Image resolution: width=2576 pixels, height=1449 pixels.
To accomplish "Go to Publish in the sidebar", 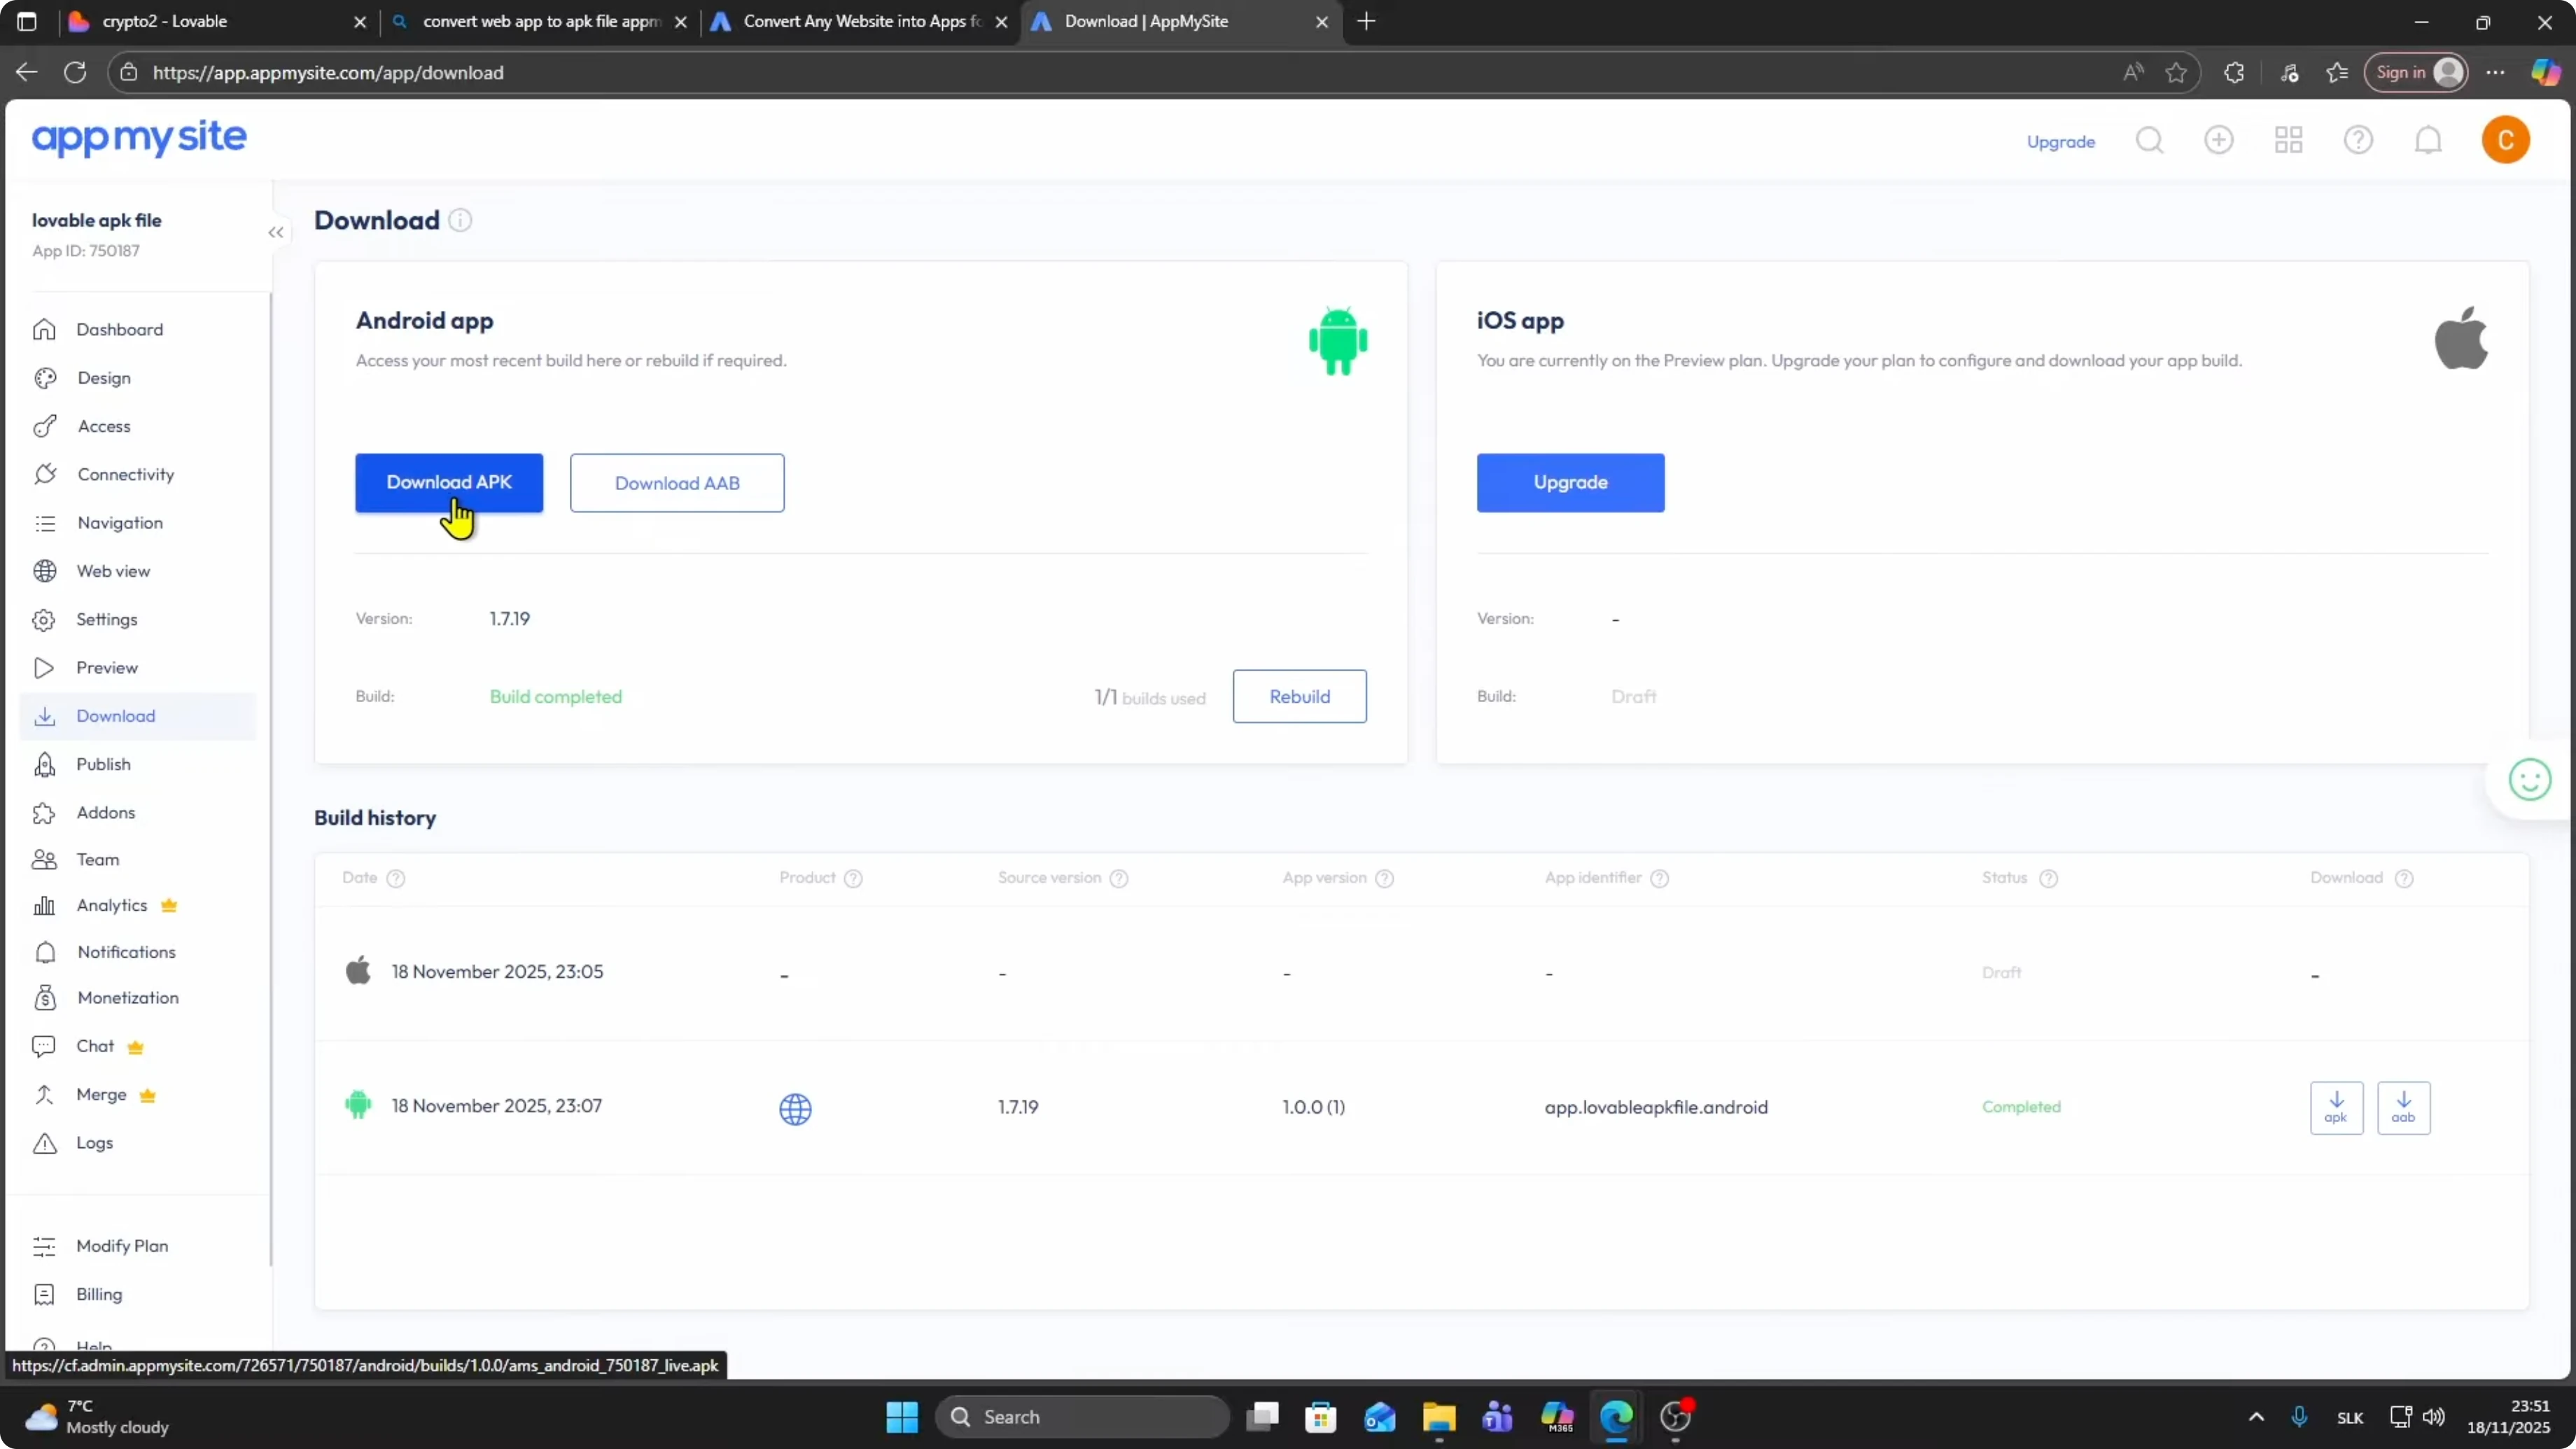I will 138,764.
